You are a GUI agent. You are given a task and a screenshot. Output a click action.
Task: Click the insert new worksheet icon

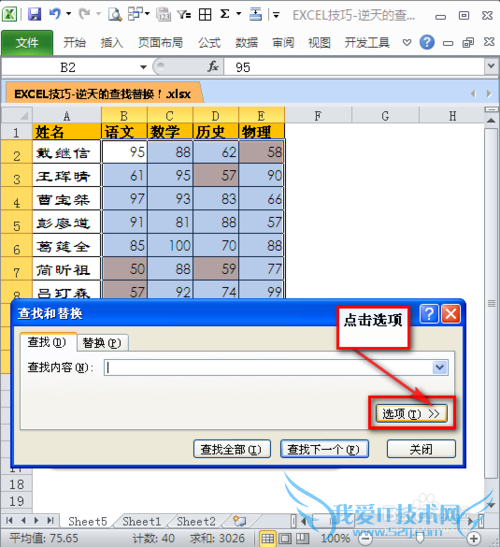pos(239,521)
